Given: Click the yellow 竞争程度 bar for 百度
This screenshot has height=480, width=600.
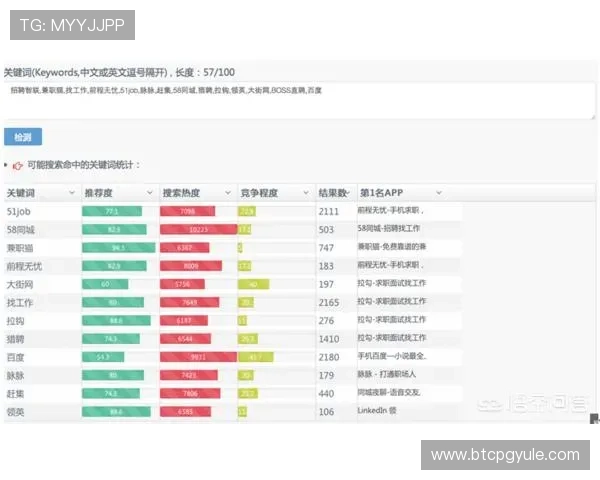Looking at the screenshot, I should click(256, 357).
